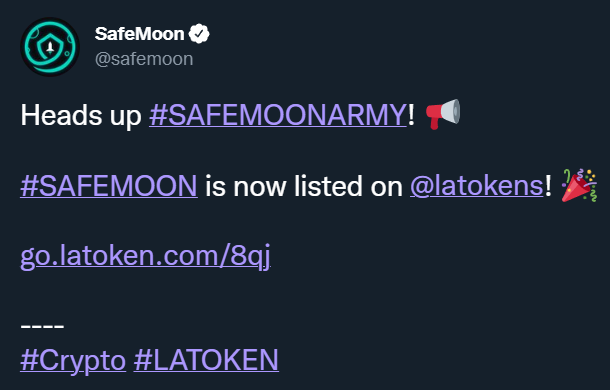Click the red megaphone emoji

(443, 114)
